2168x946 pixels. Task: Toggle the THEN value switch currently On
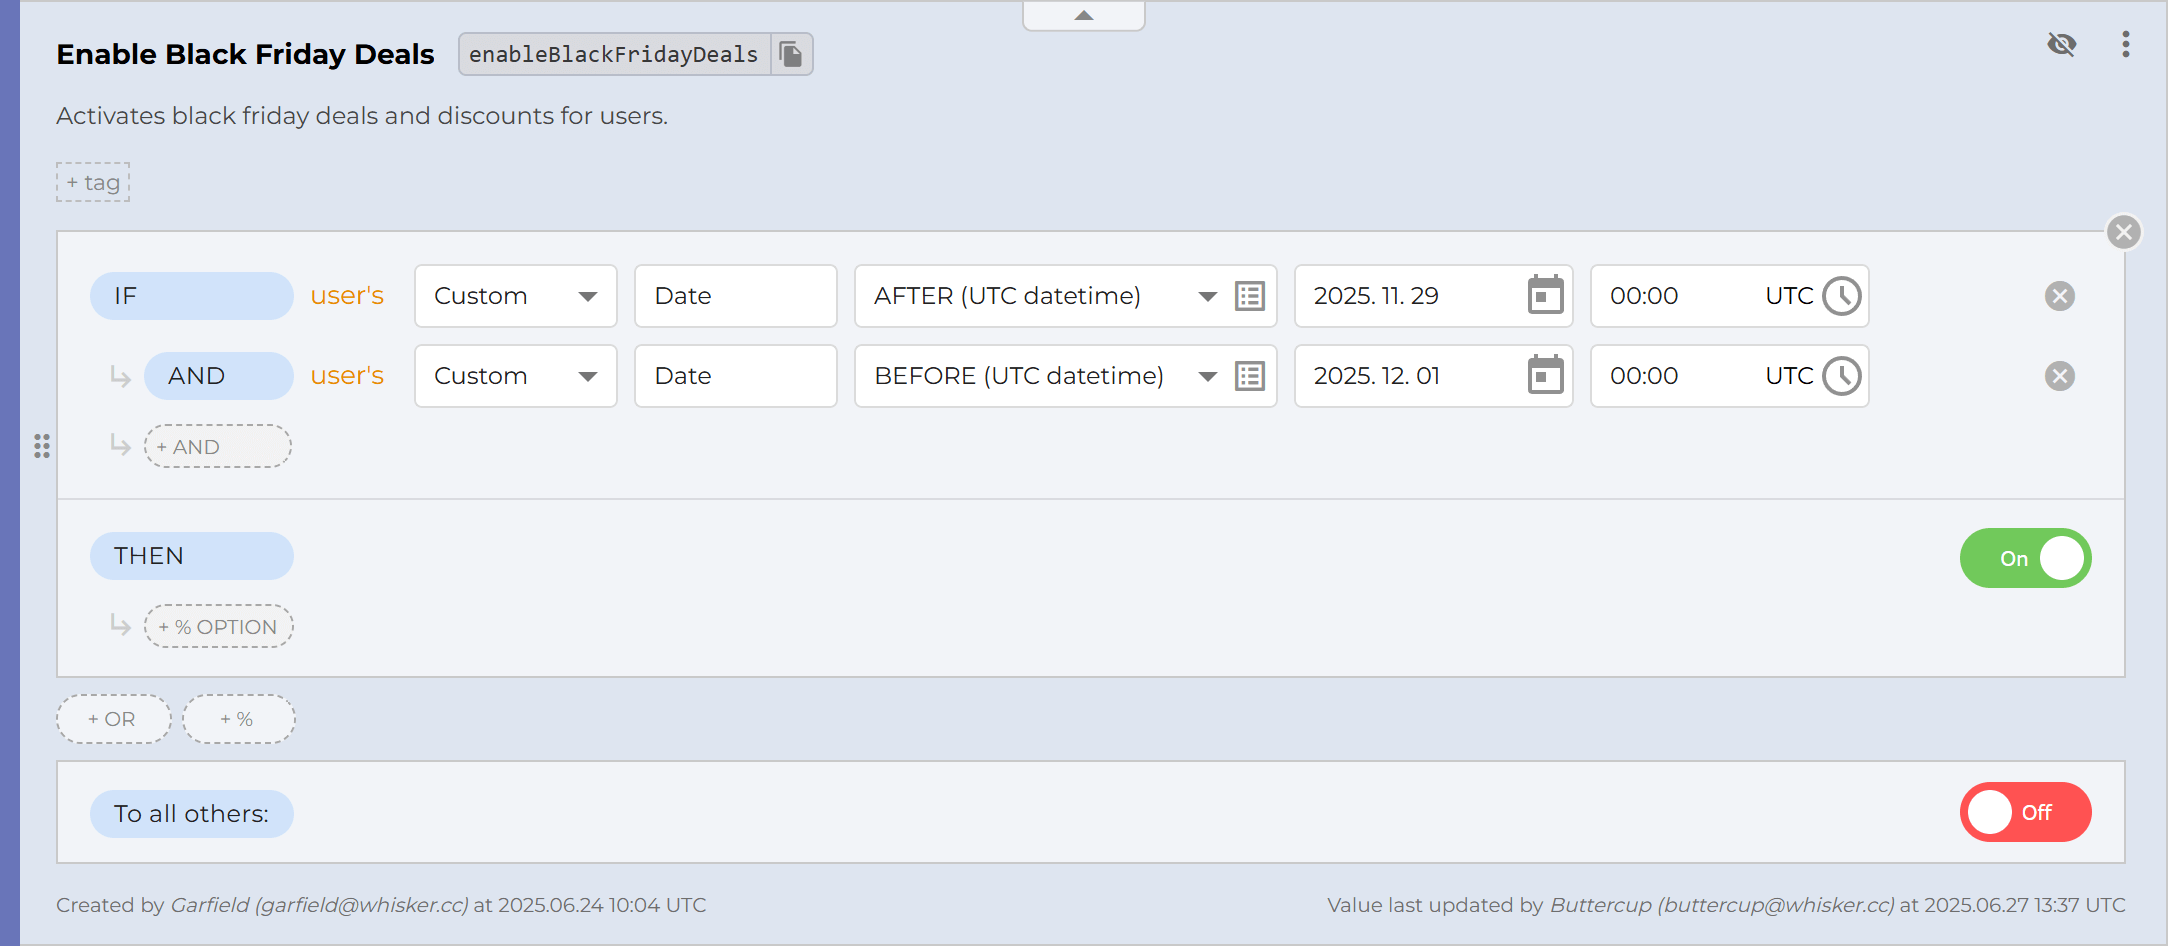tap(2025, 558)
